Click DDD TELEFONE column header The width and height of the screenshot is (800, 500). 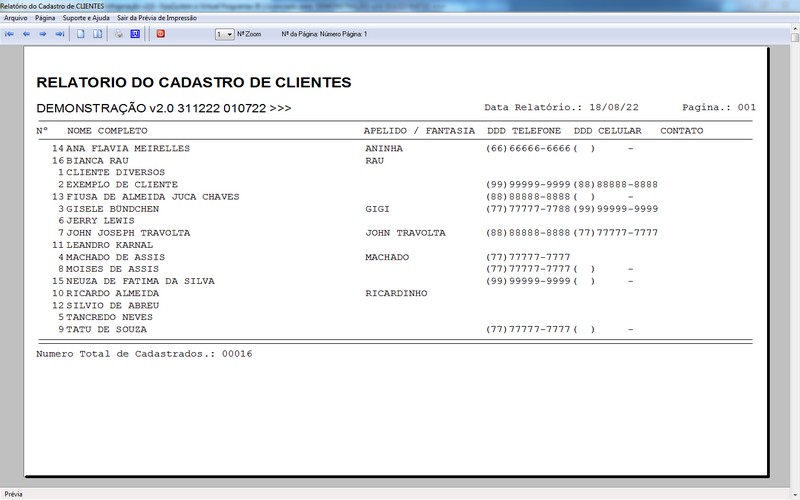tap(524, 131)
